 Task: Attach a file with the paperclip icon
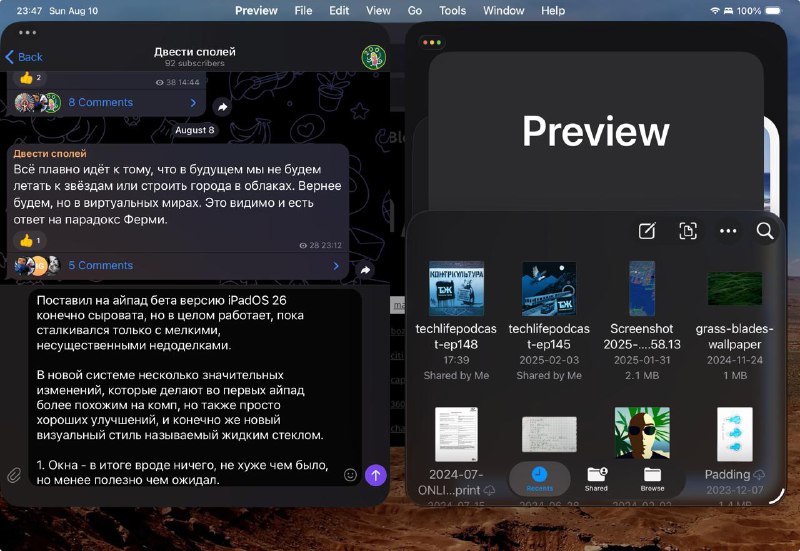pyautogui.click(x=14, y=475)
